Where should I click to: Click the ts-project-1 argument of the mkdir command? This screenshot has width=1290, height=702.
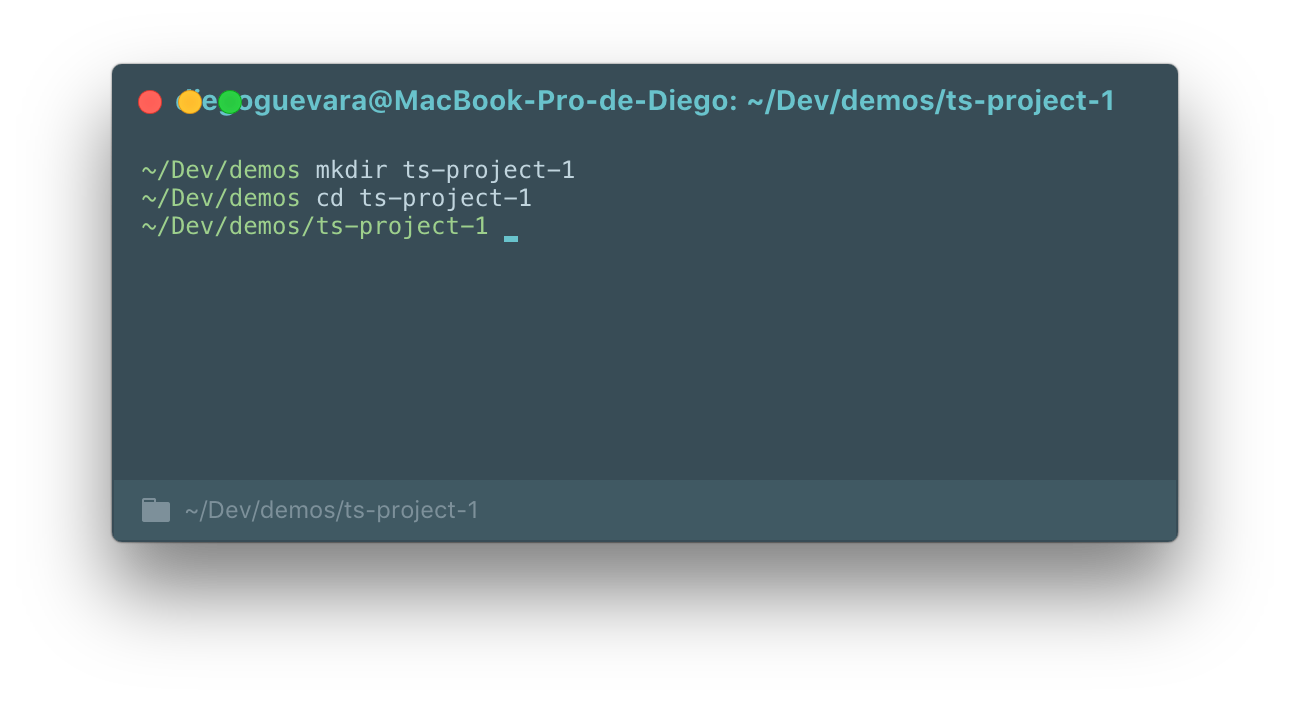click(x=488, y=169)
